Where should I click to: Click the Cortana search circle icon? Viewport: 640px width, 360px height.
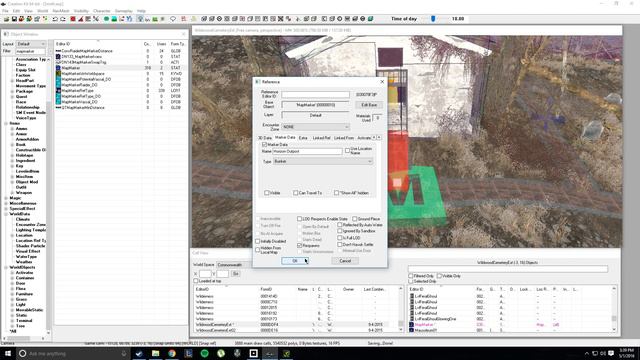tap(23, 353)
